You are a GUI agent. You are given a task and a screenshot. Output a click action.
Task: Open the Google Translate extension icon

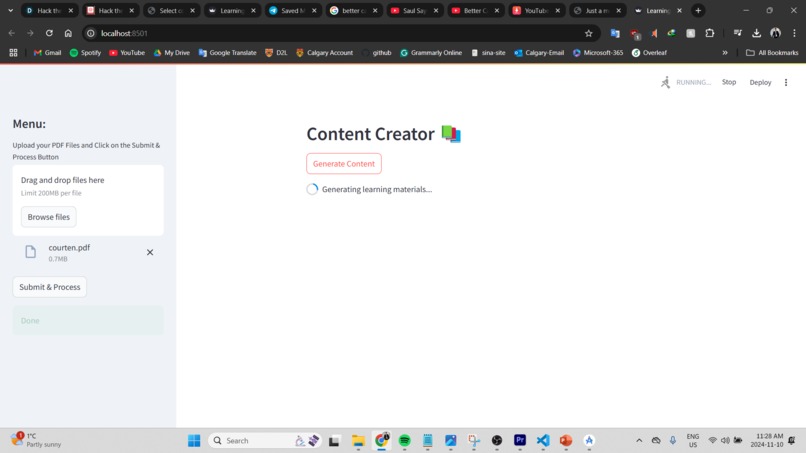pyautogui.click(x=615, y=33)
